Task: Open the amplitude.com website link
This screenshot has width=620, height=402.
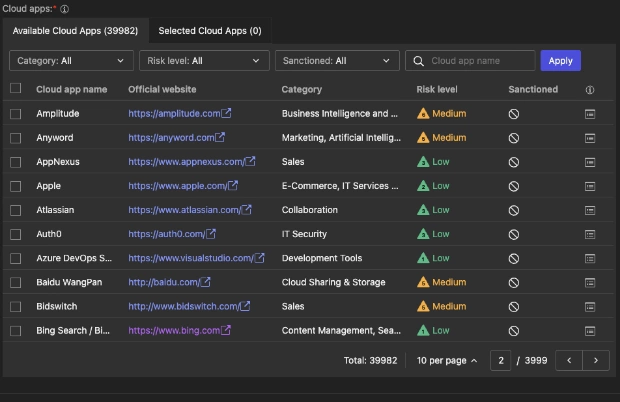Action: point(180,113)
